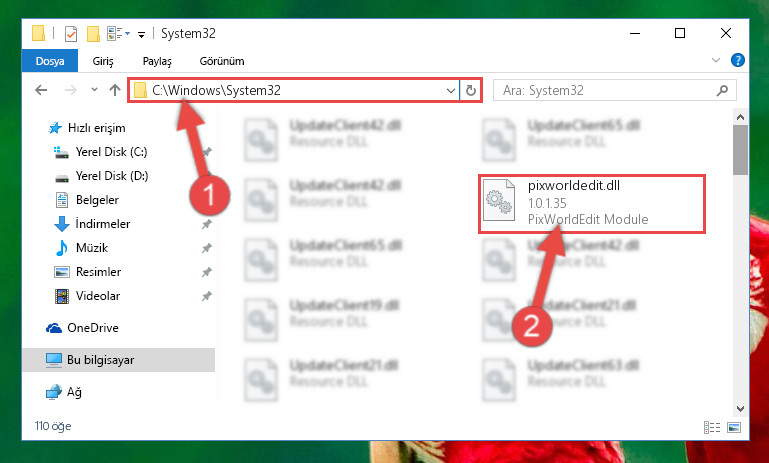Open the Customize Quick Access Toolbar dropdown
Viewport: 769px width, 463px height.
(x=141, y=34)
